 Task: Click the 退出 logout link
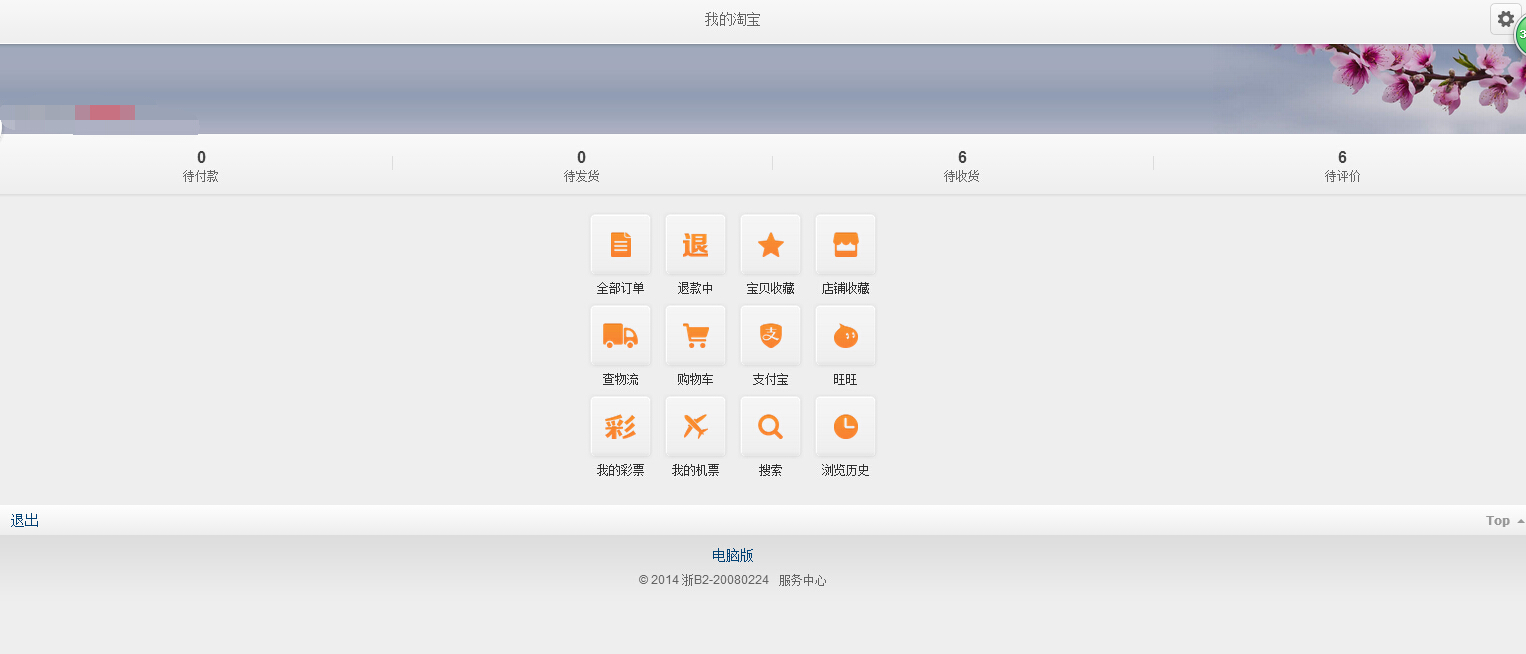pos(25,520)
